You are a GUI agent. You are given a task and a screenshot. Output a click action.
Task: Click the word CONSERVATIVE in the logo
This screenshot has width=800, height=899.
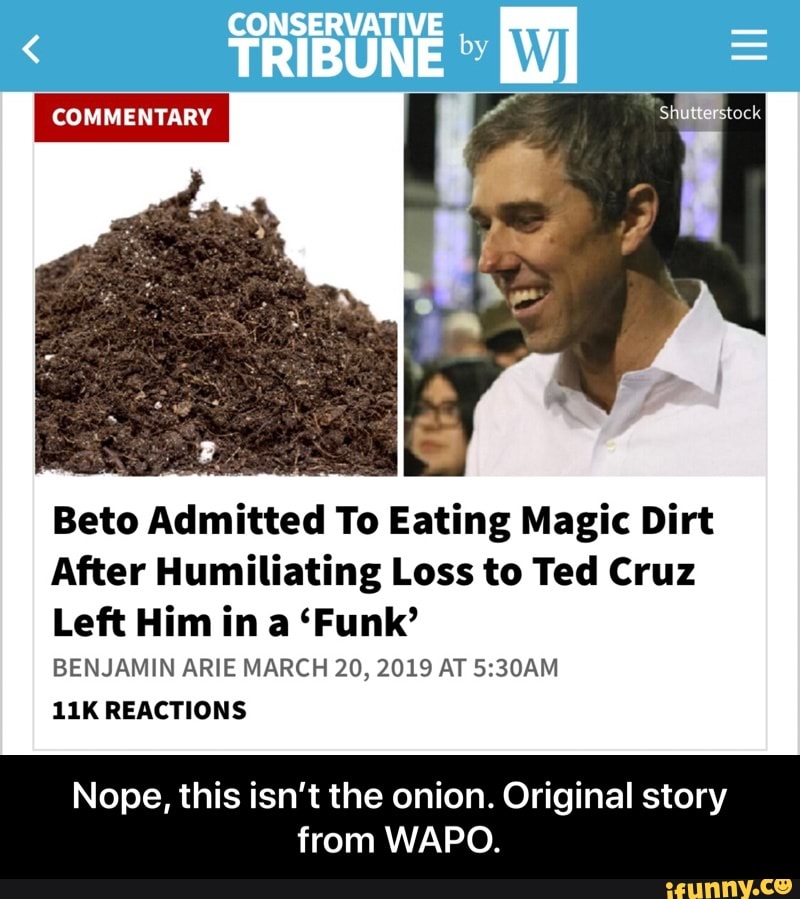click(334, 25)
